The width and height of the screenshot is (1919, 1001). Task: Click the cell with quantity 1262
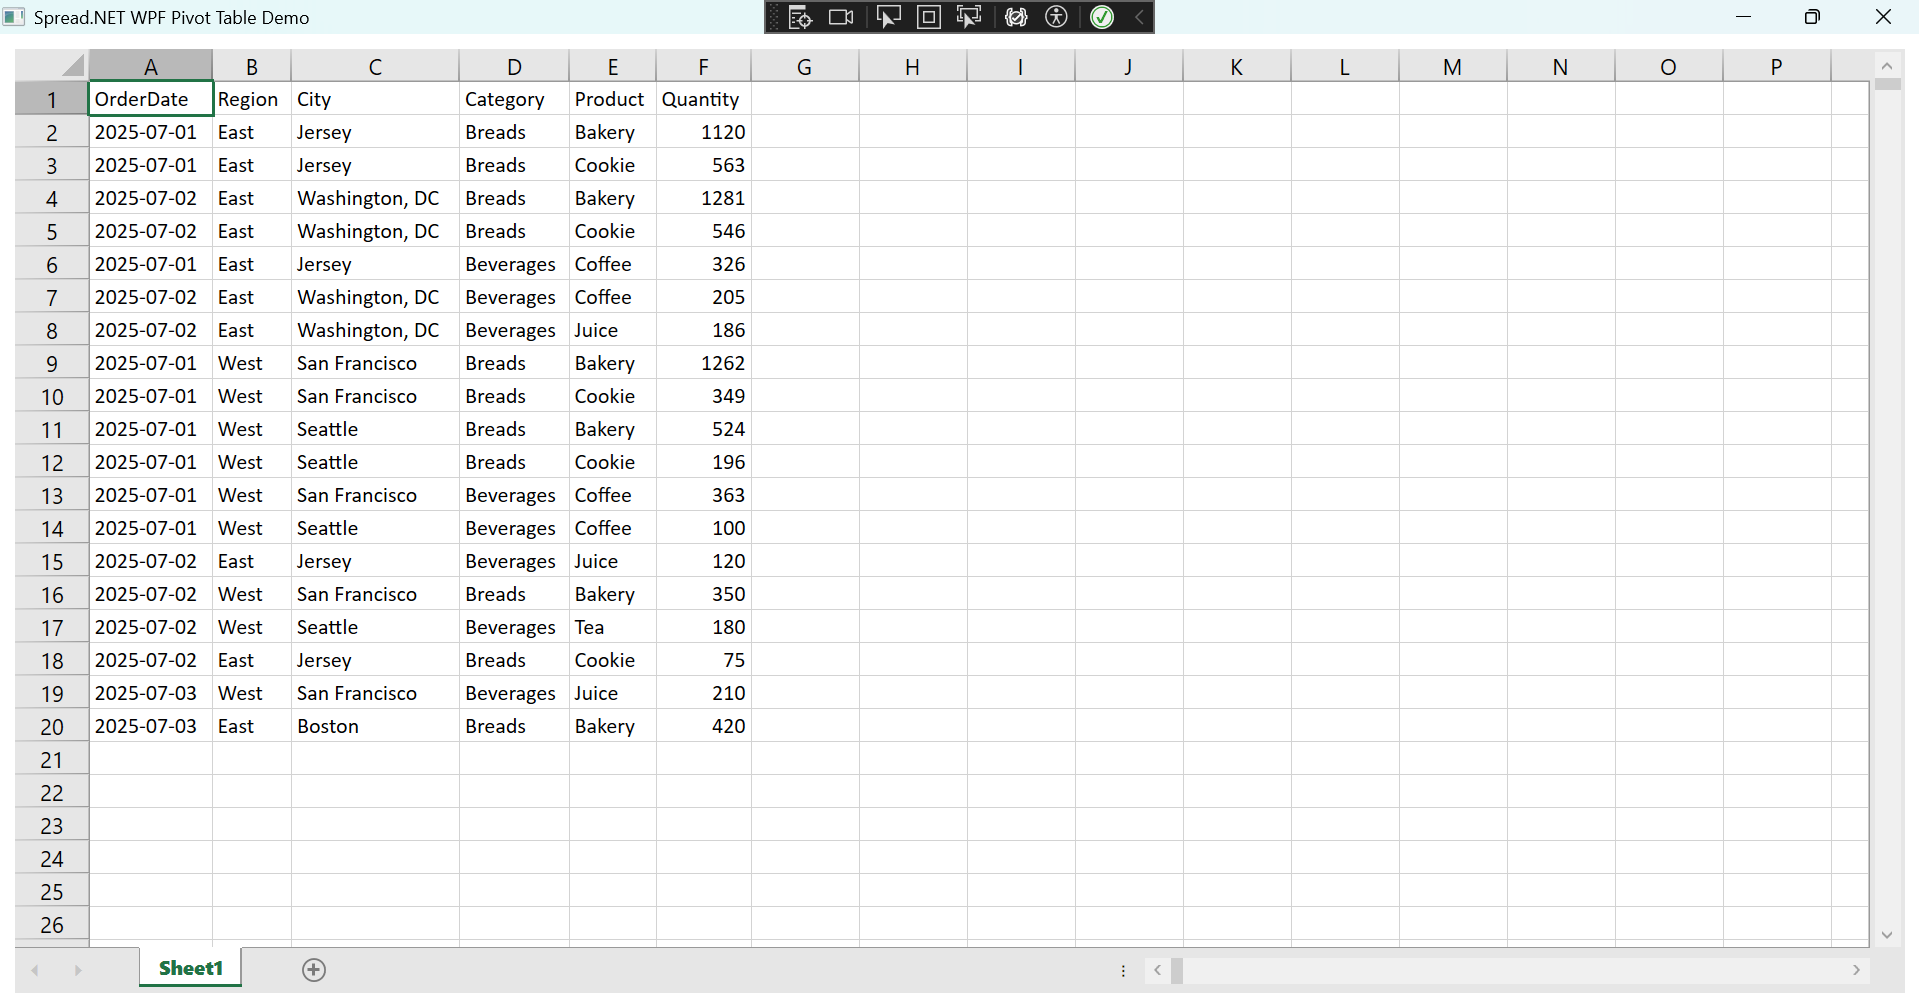(x=704, y=363)
